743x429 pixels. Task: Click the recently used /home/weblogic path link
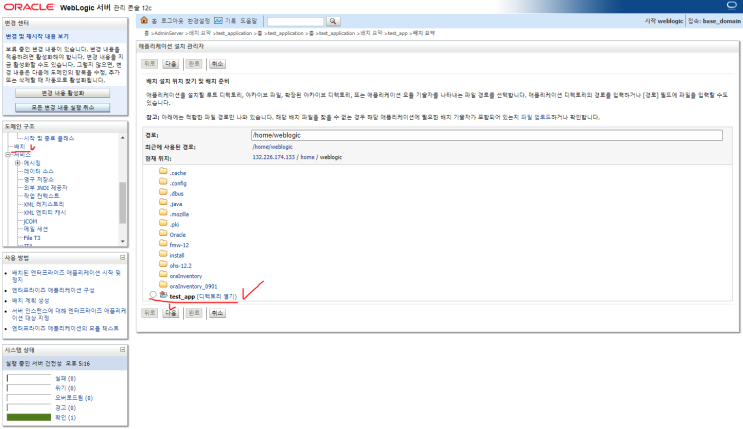[272, 147]
